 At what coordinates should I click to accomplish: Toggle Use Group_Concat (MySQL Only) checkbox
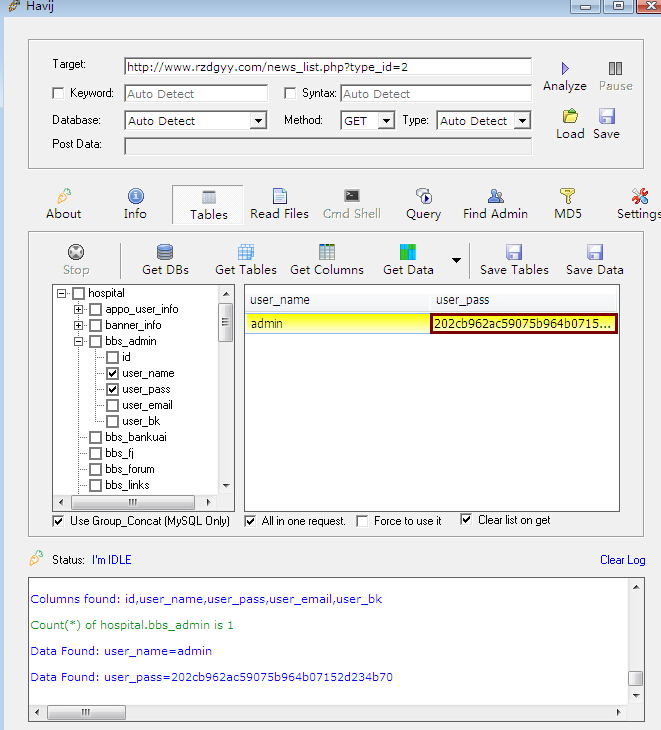tap(58, 521)
